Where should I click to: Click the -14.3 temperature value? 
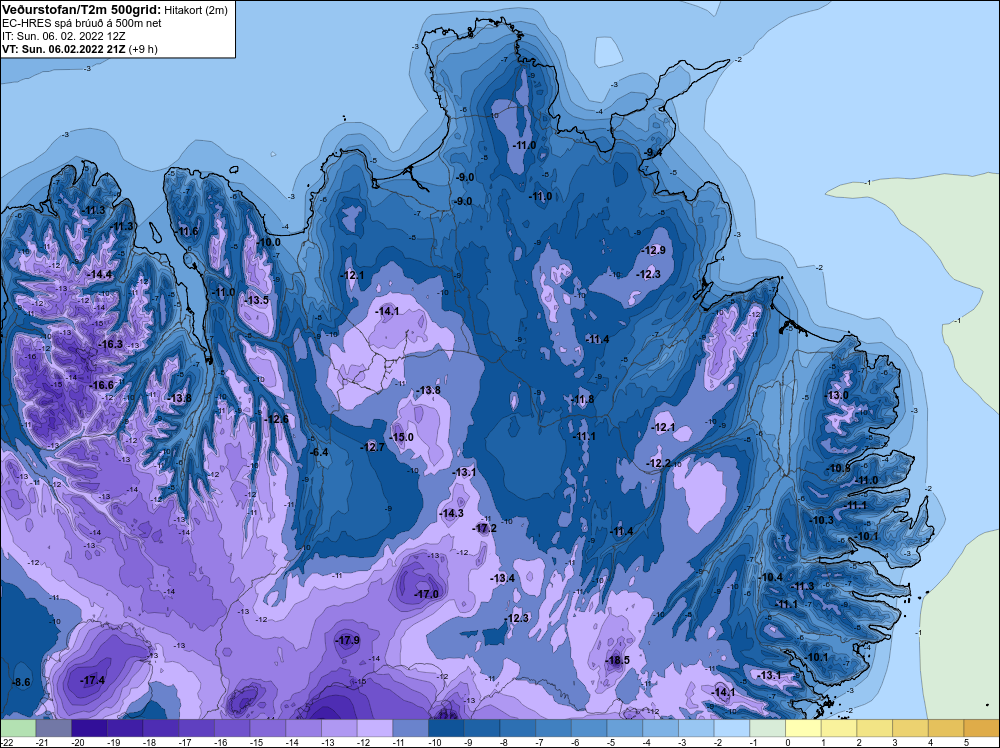(x=452, y=513)
